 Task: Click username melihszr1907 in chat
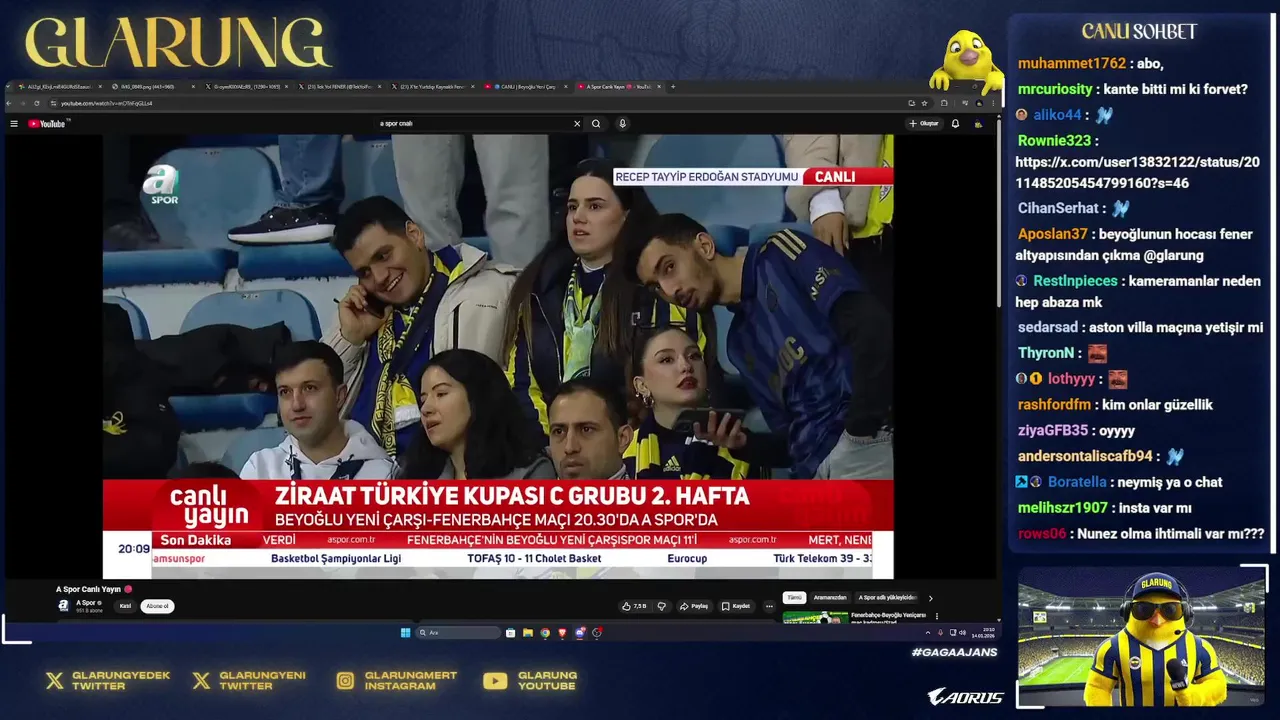pyautogui.click(x=1063, y=508)
